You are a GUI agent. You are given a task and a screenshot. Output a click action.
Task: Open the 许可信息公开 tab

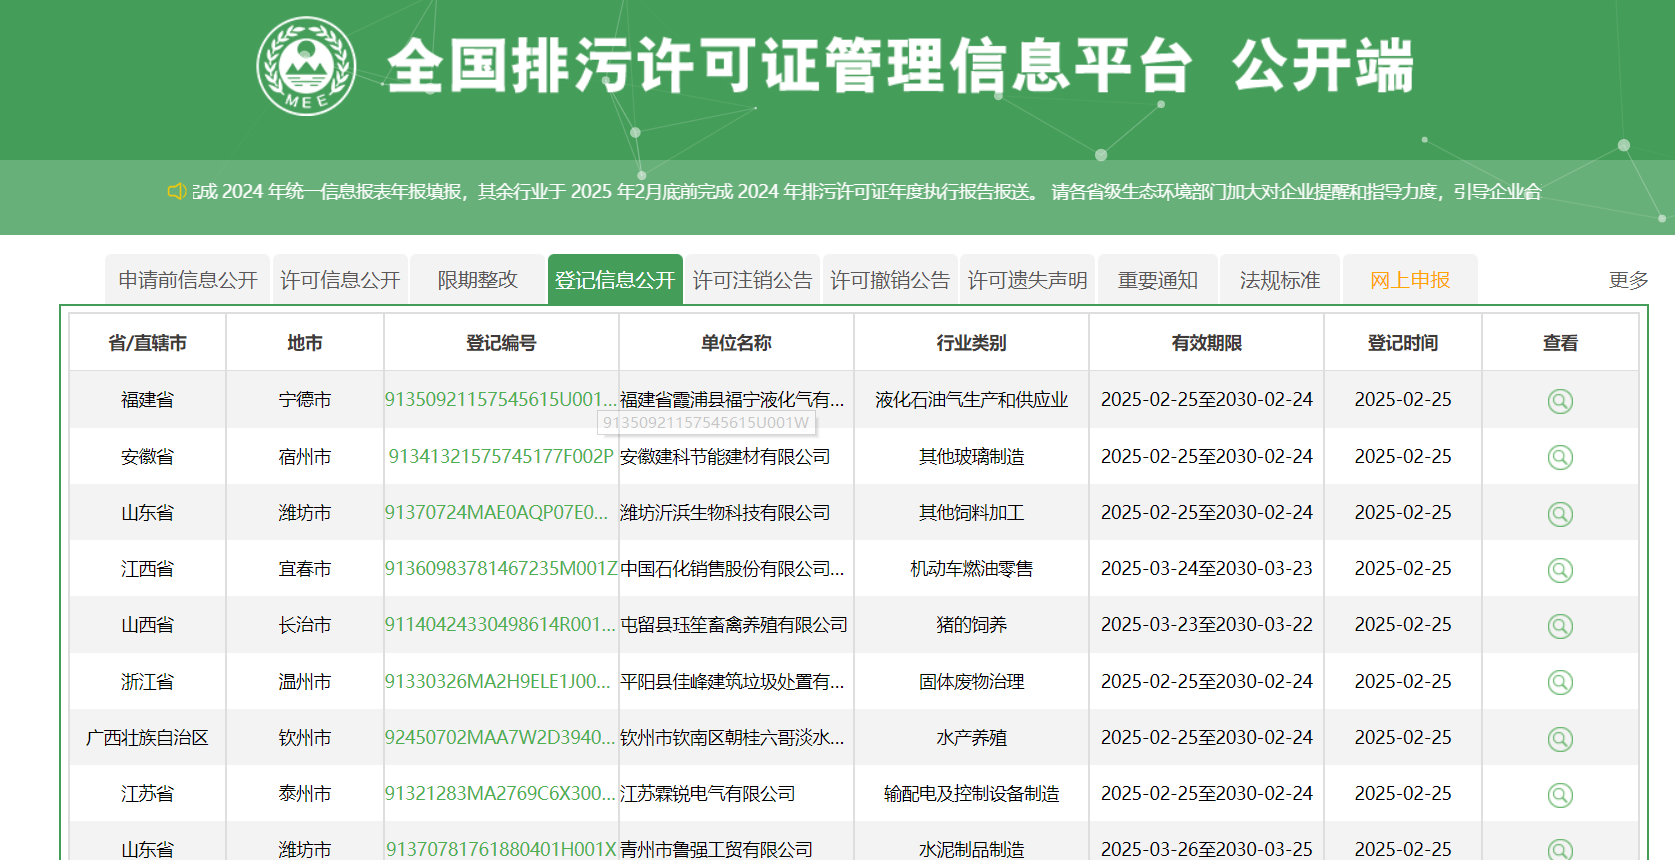point(340,280)
